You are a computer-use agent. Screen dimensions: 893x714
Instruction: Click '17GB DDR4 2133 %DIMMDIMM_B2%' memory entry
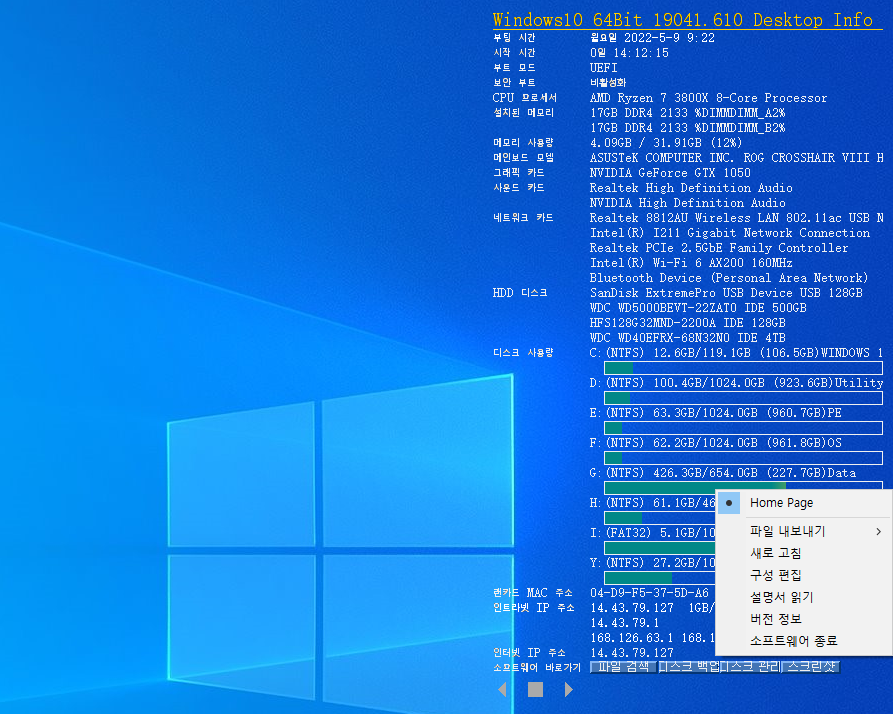688,128
